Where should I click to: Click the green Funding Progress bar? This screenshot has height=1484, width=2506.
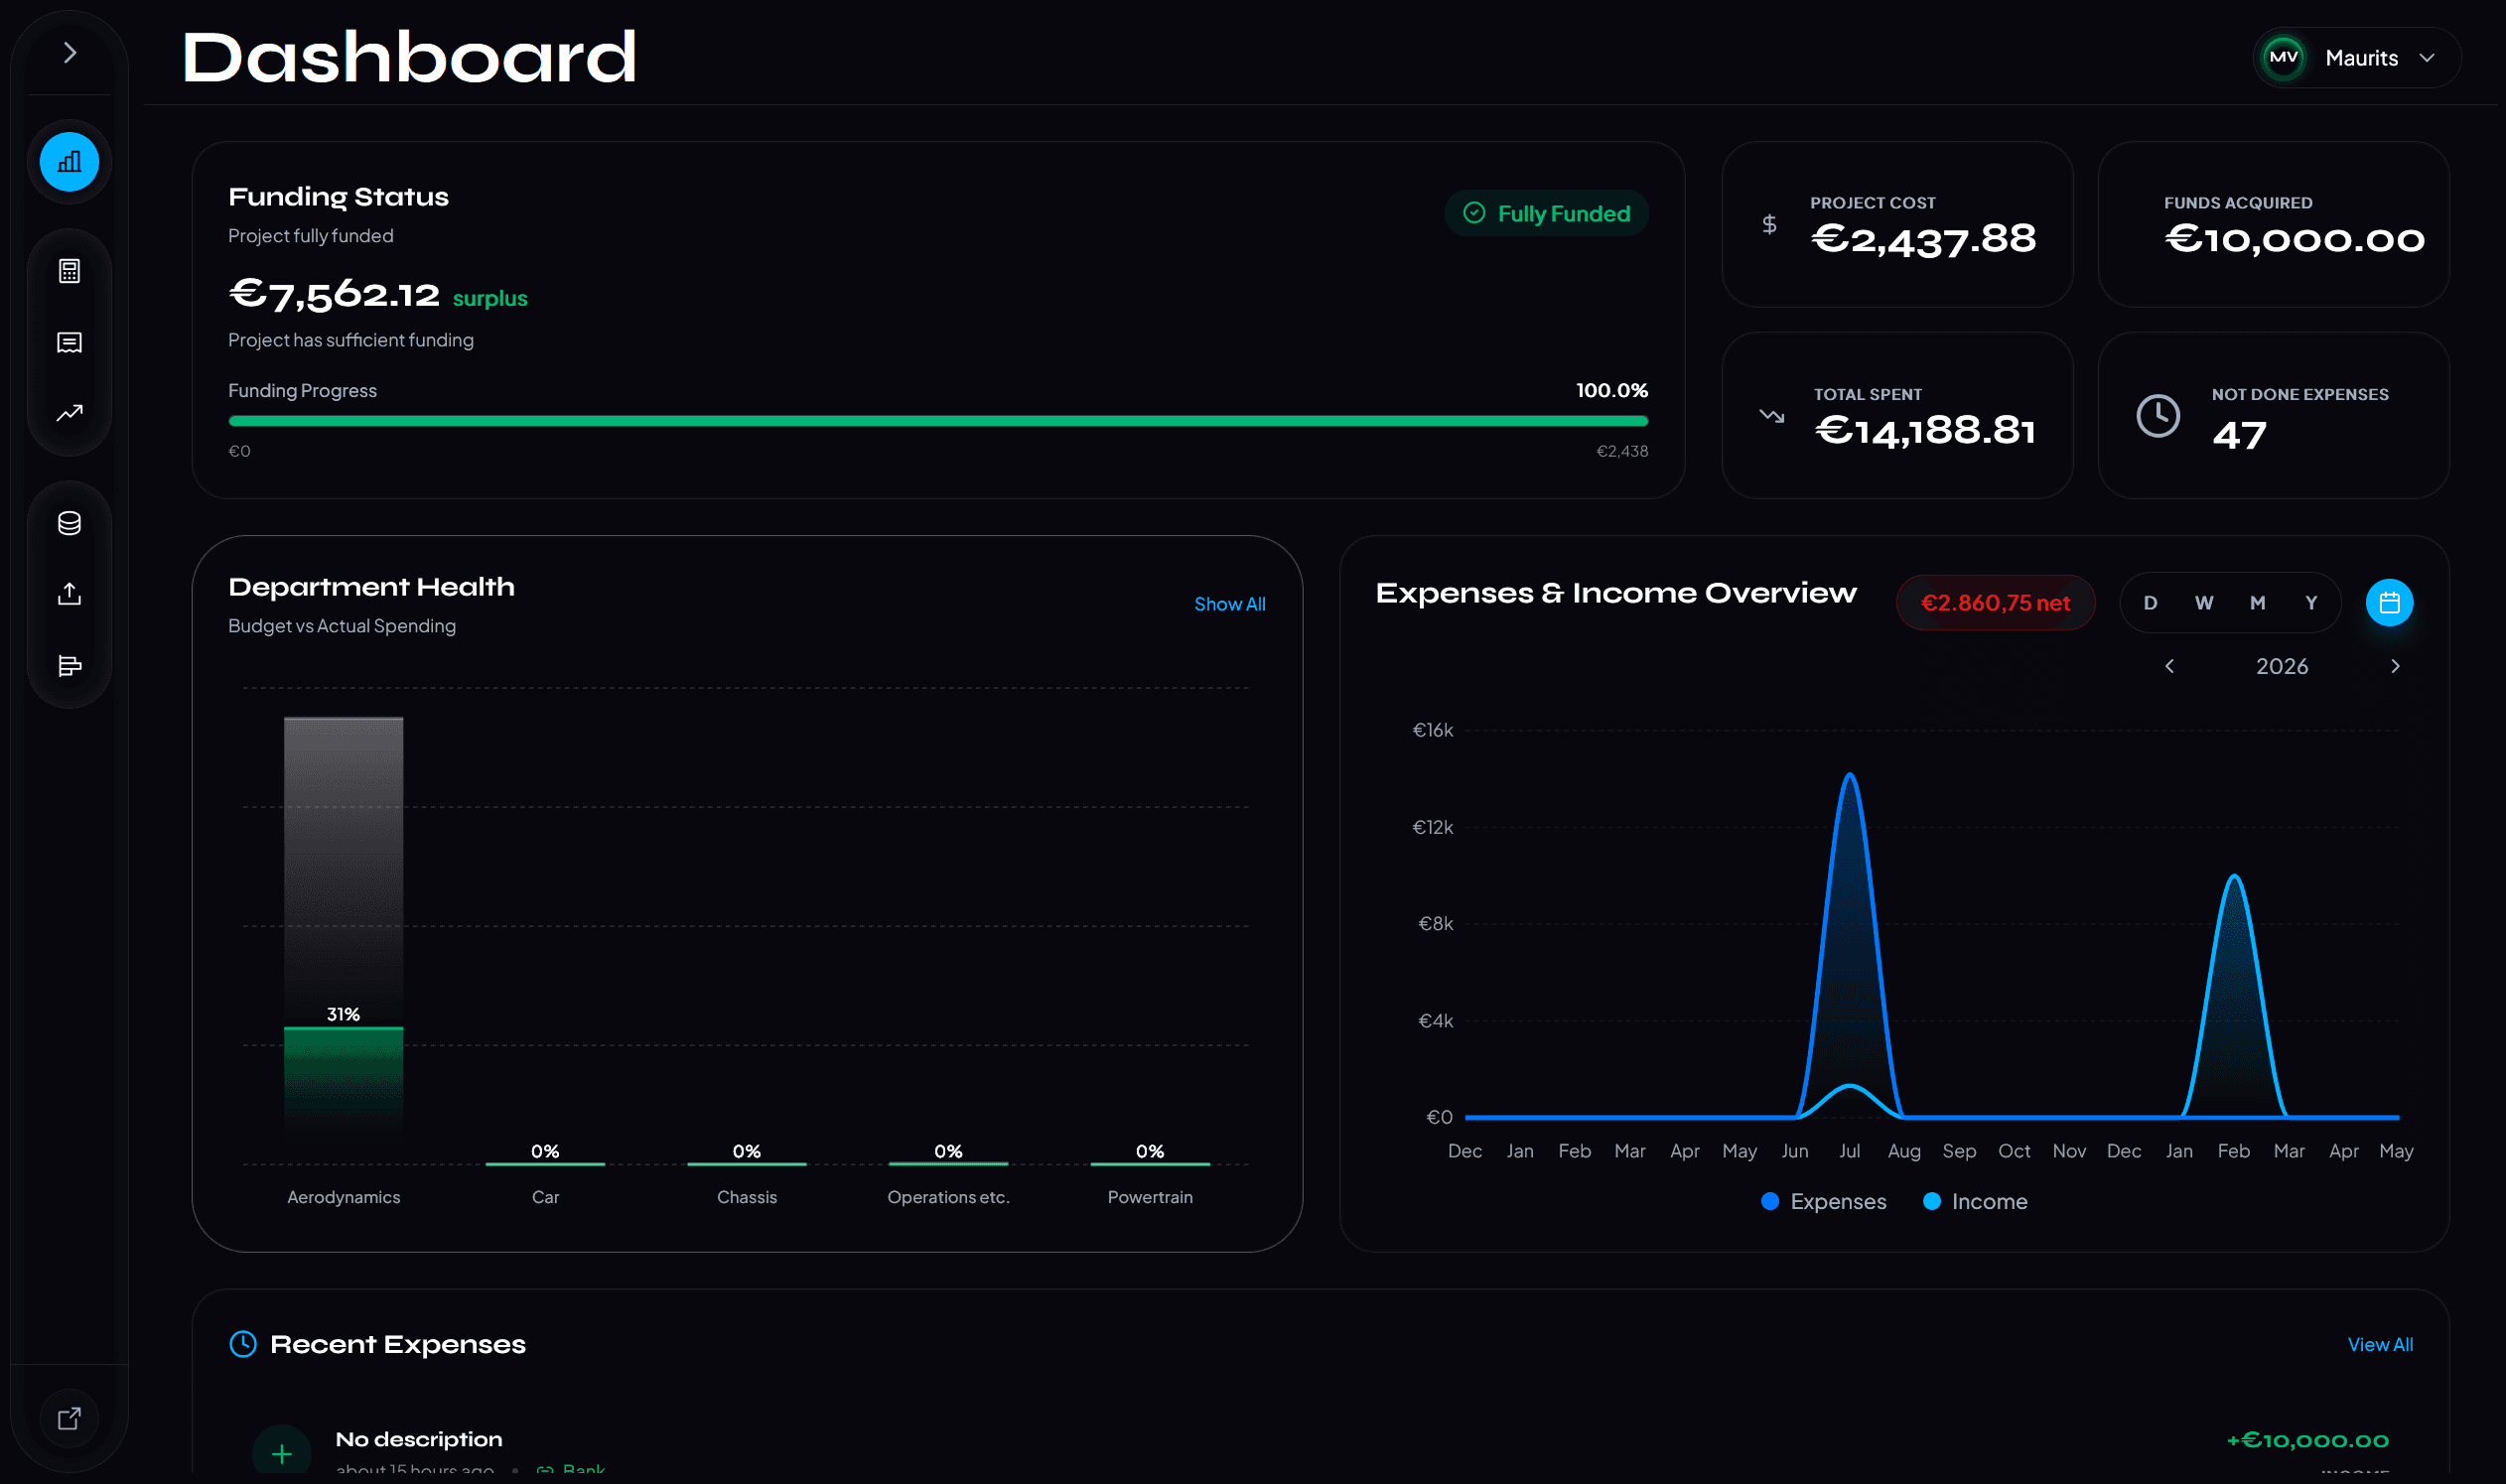coord(937,421)
